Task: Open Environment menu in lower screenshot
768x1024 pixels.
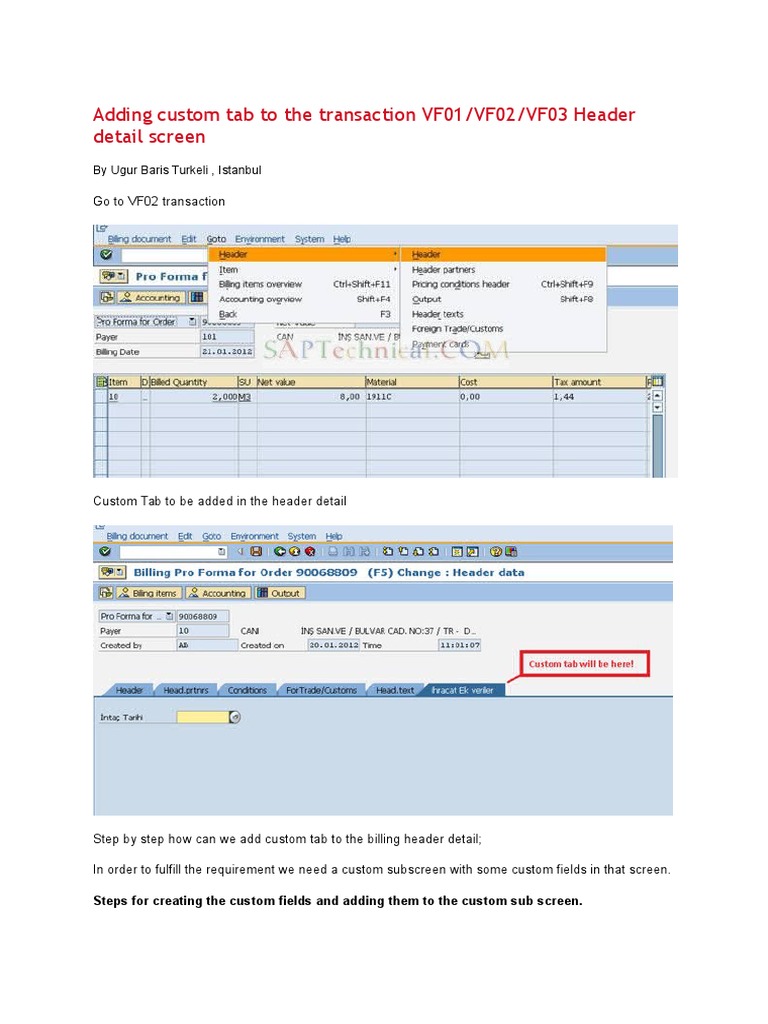Action: tap(254, 536)
